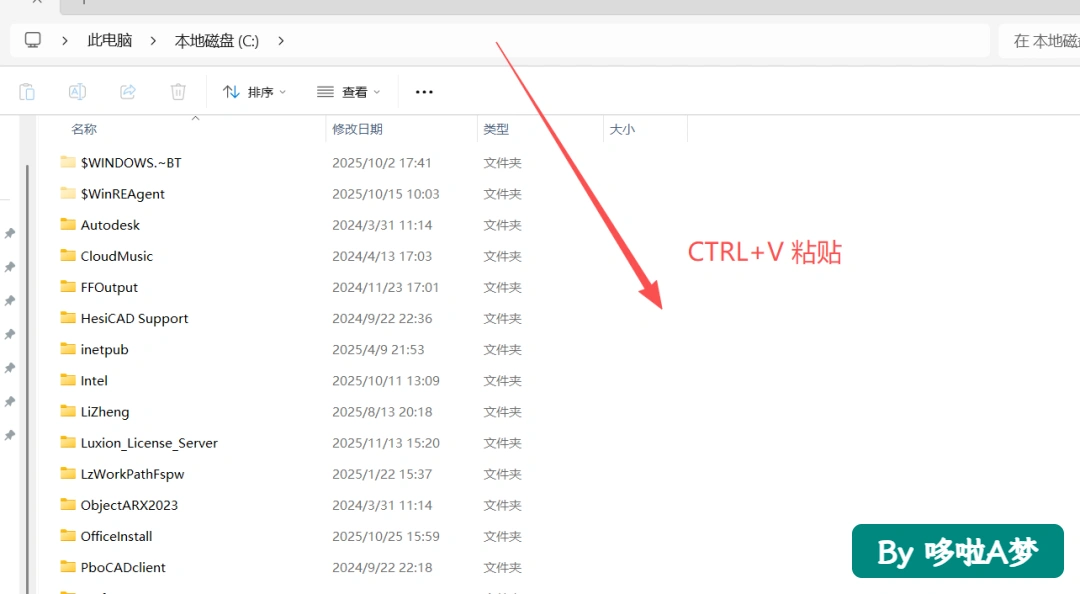The image size is (1080, 594).
Task: Click the FFOutput folder name
Action: [109, 287]
